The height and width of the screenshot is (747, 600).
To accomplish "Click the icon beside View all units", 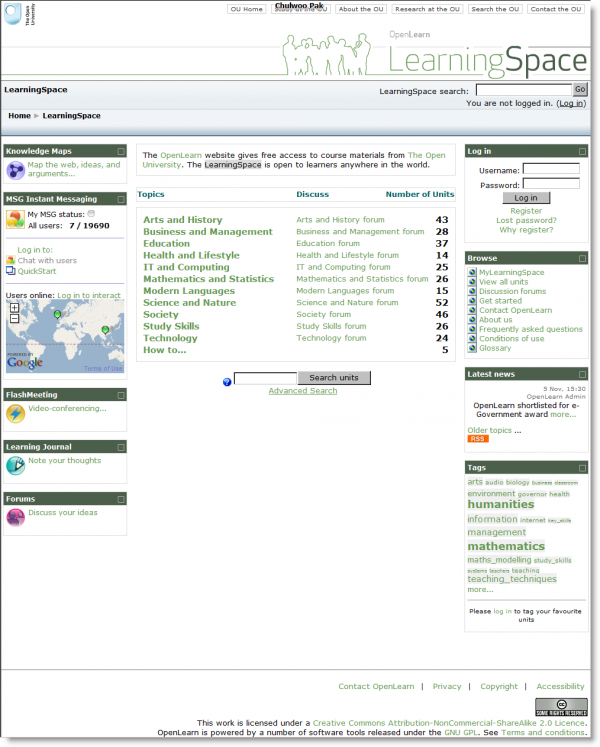I will click(x=472, y=282).
